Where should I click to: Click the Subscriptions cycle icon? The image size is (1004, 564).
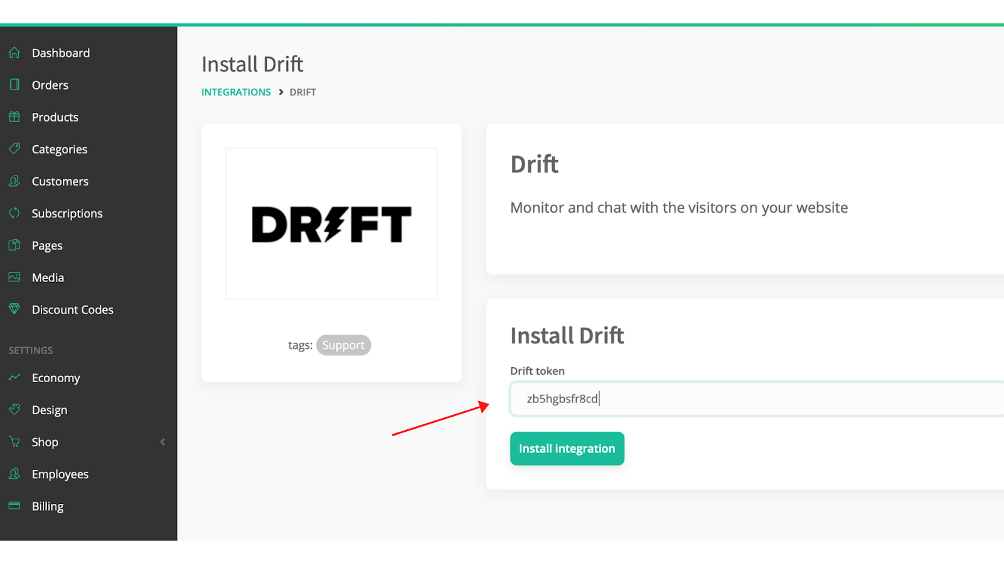click(14, 213)
